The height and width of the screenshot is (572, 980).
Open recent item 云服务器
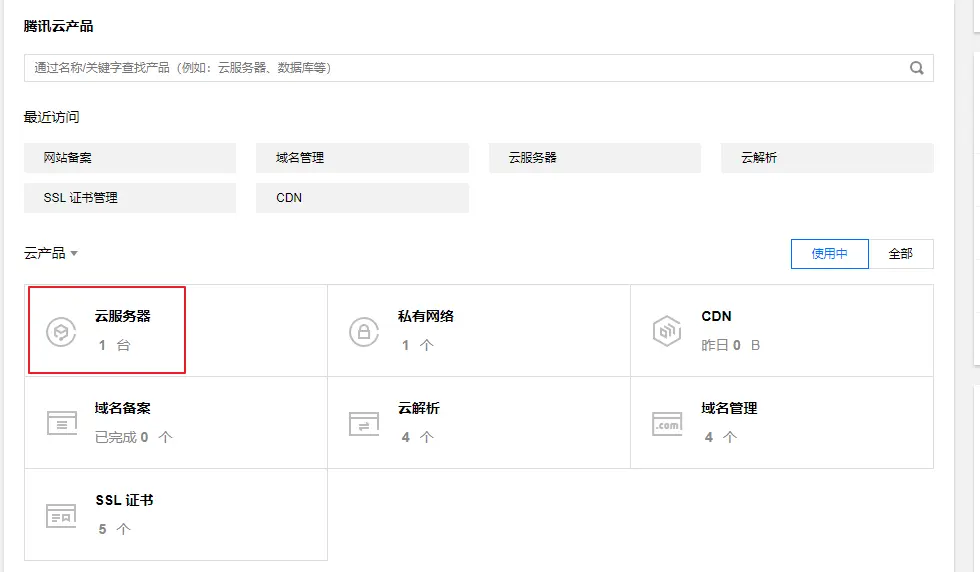[x=595, y=158]
